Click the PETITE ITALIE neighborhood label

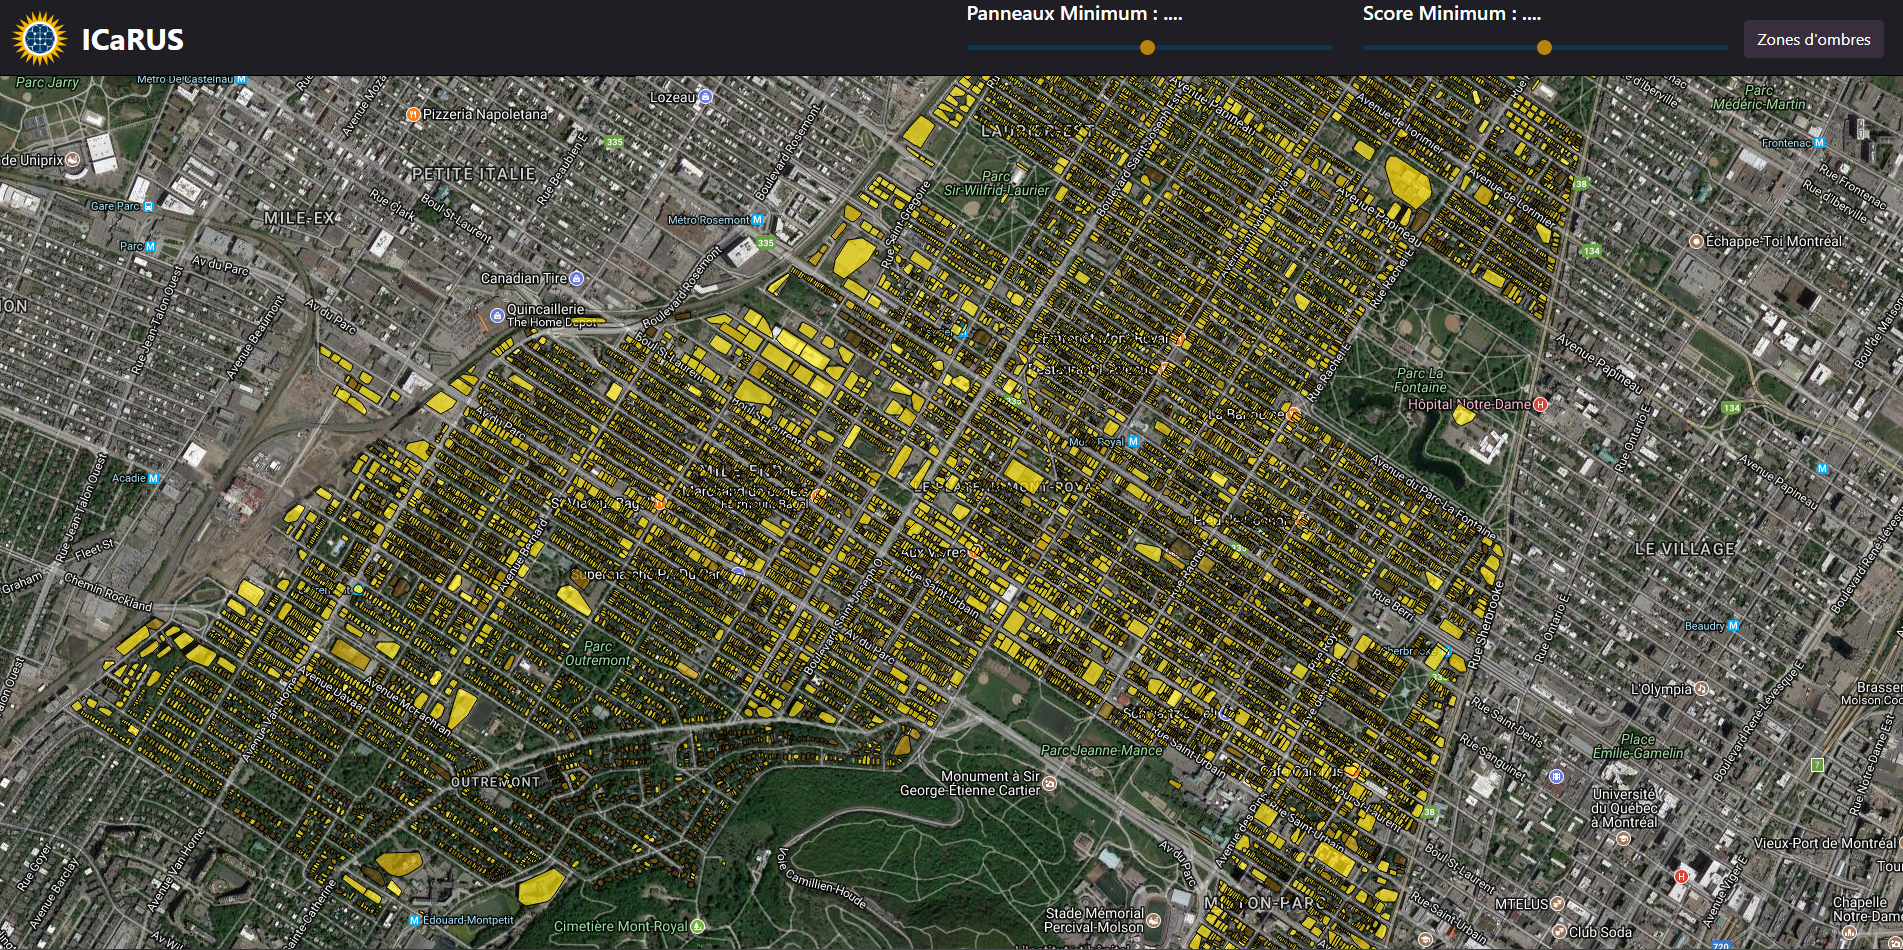point(474,174)
